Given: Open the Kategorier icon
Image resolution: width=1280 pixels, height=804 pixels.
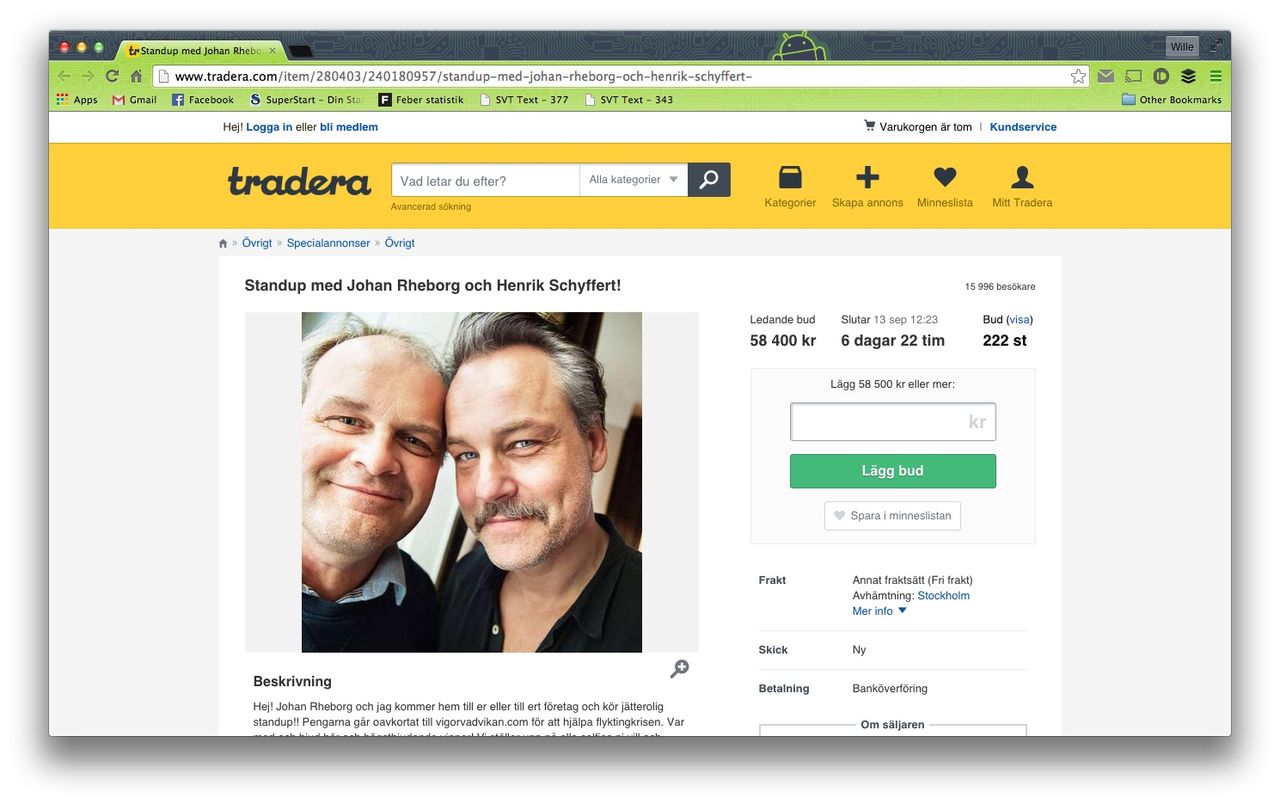Looking at the screenshot, I should pyautogui.click(x=790, y=178).
